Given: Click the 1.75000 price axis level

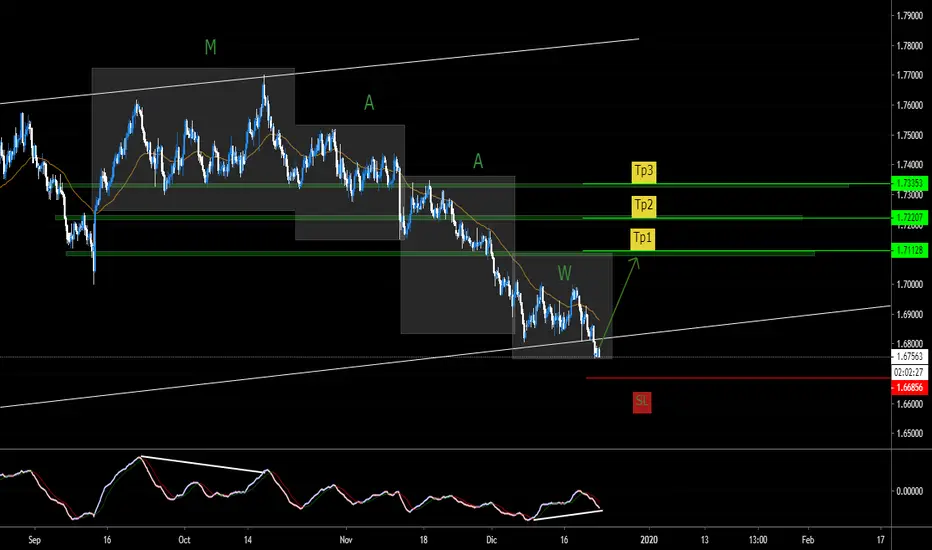Looking at the screenshot, I should (x=909, y=135).
